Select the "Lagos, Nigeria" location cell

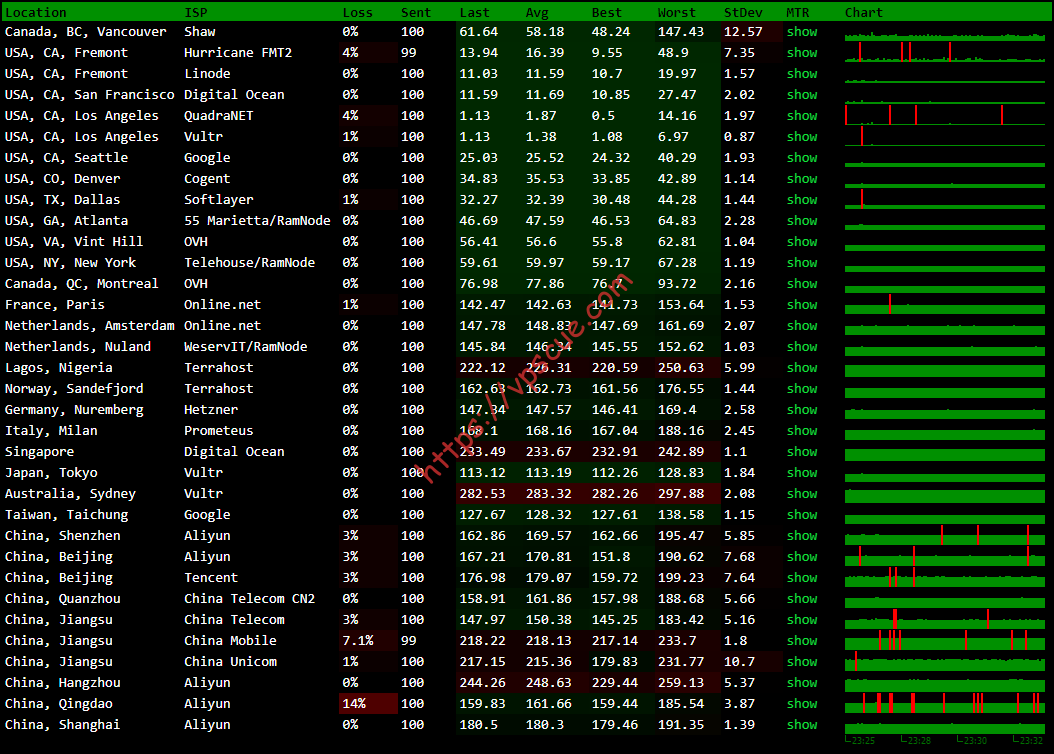(58, 368)
